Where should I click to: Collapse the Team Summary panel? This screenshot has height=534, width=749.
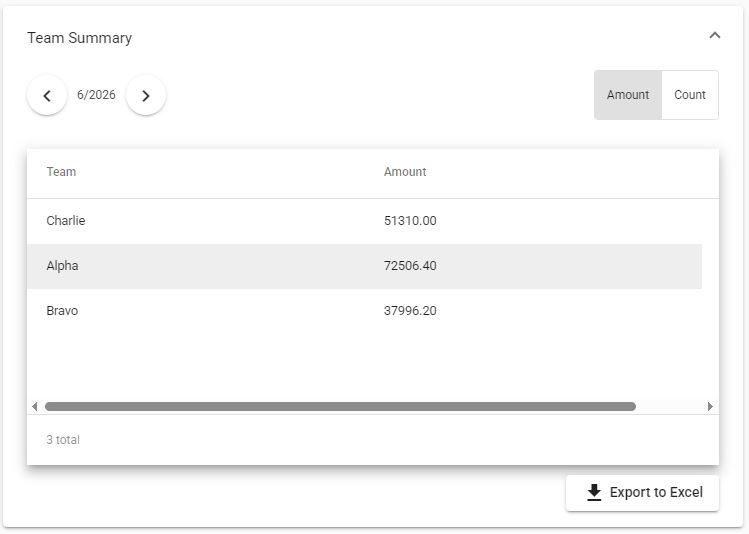[x=715, y=36]
